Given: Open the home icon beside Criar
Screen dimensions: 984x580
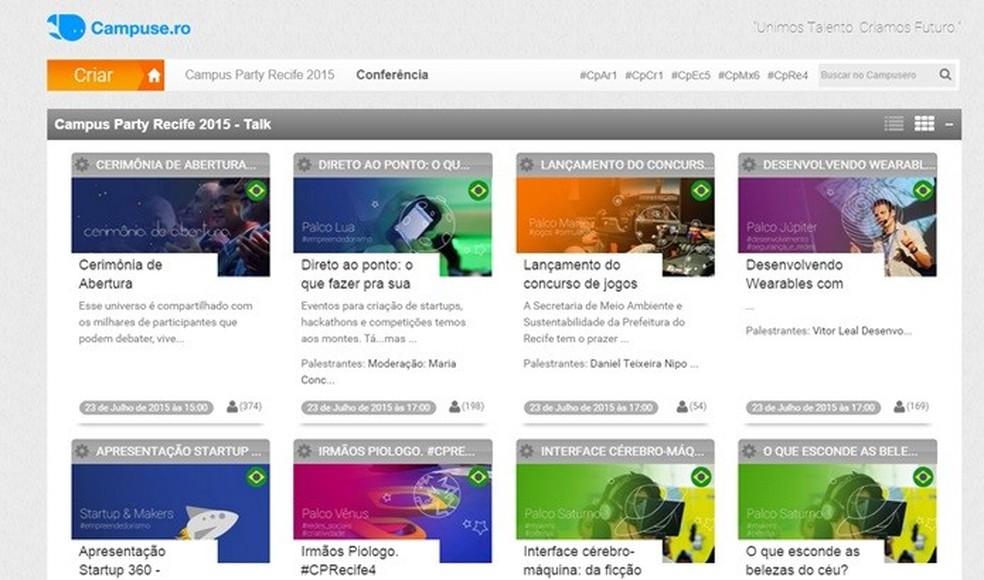Looking at the screenshot, I should [x=154, y=76].
